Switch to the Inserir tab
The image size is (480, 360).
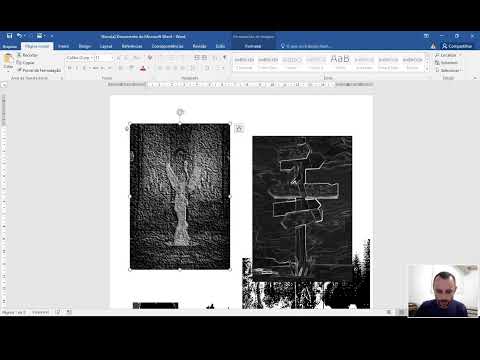pyautogui.click(x=63, y=46)
